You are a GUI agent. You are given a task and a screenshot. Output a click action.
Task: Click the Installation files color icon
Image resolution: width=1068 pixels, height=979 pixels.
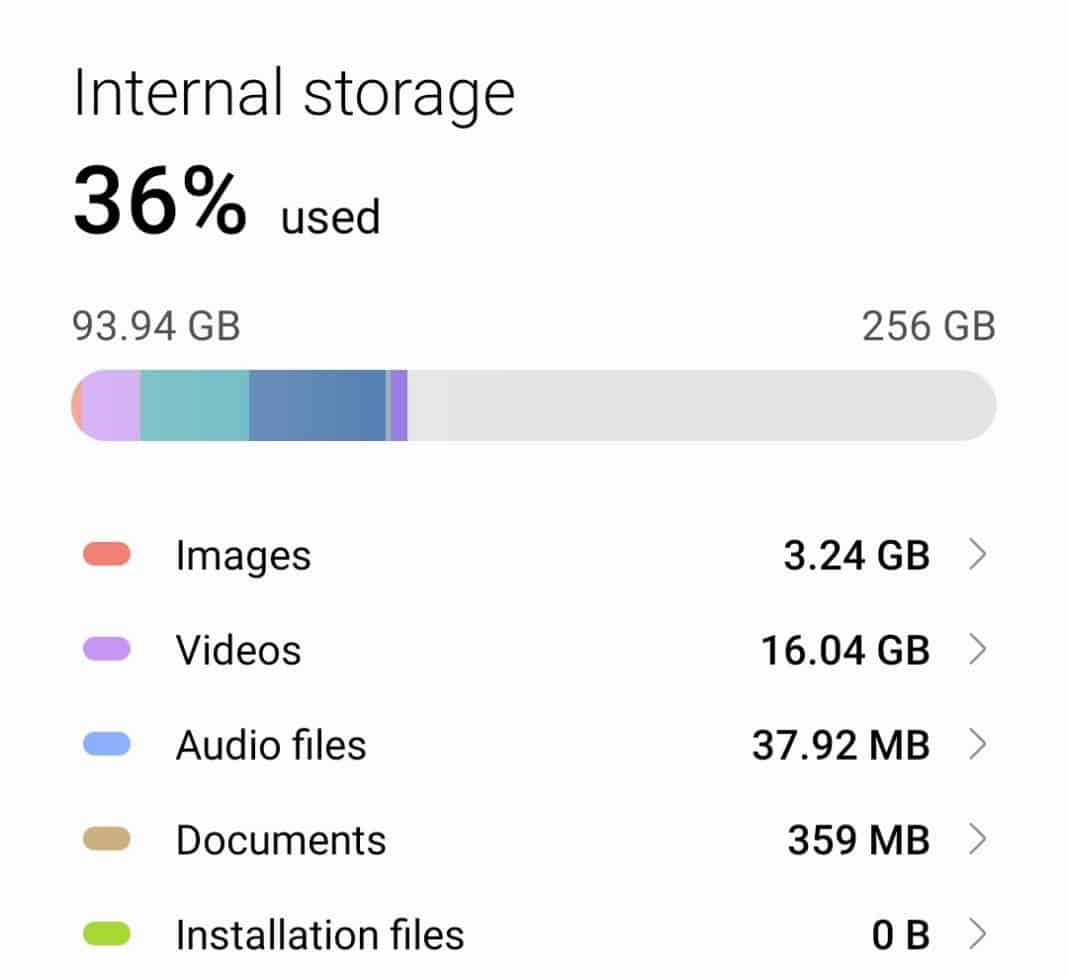coord(108,935)
